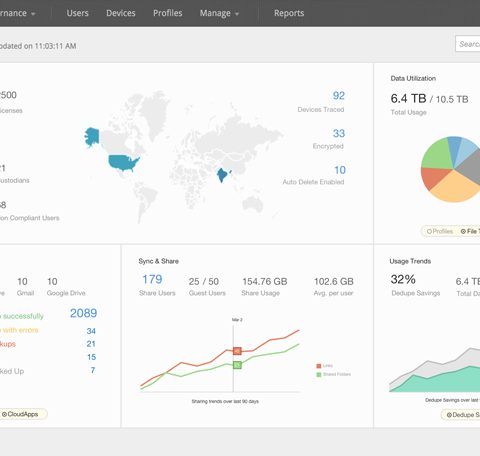Select the CloudApps radio option
Screen dimensions: 480x456
pos(20,414)
